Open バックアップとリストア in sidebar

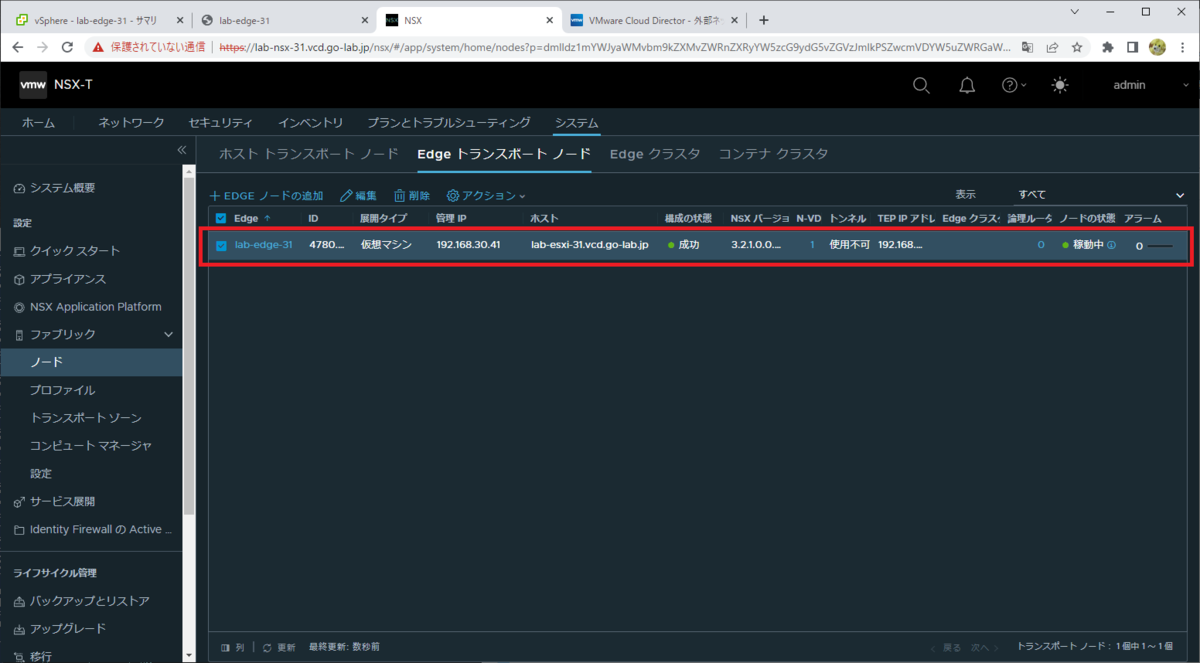91,601
